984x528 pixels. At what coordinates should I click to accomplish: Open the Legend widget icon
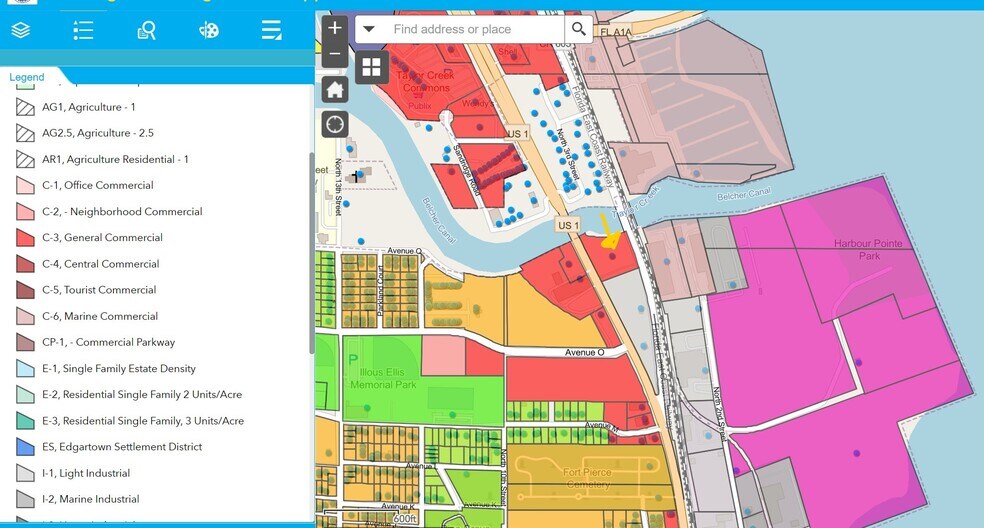click(83, 31)
